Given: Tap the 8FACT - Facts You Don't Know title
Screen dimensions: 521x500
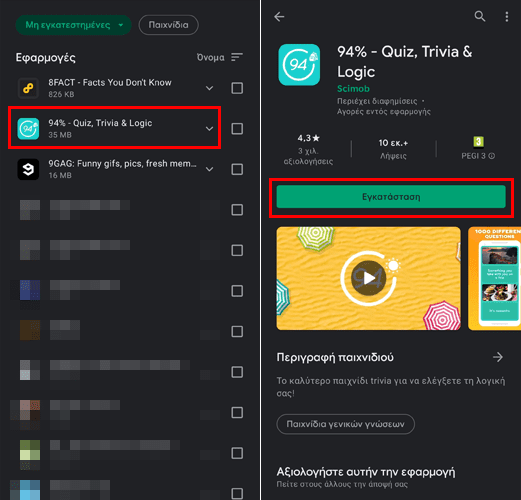Looking at the screenshot, I should (110, 82).
